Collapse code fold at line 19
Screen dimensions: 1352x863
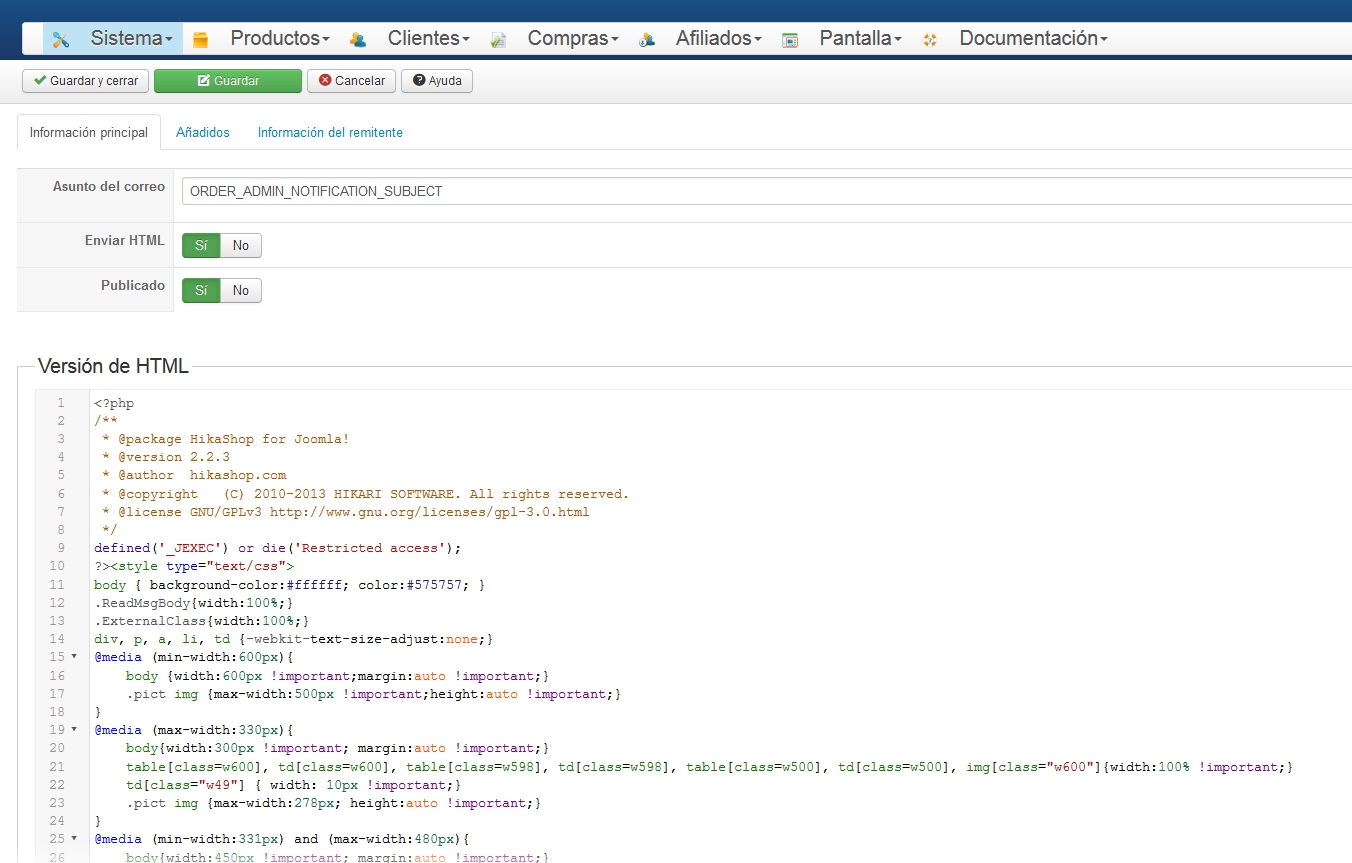(74, 730)
